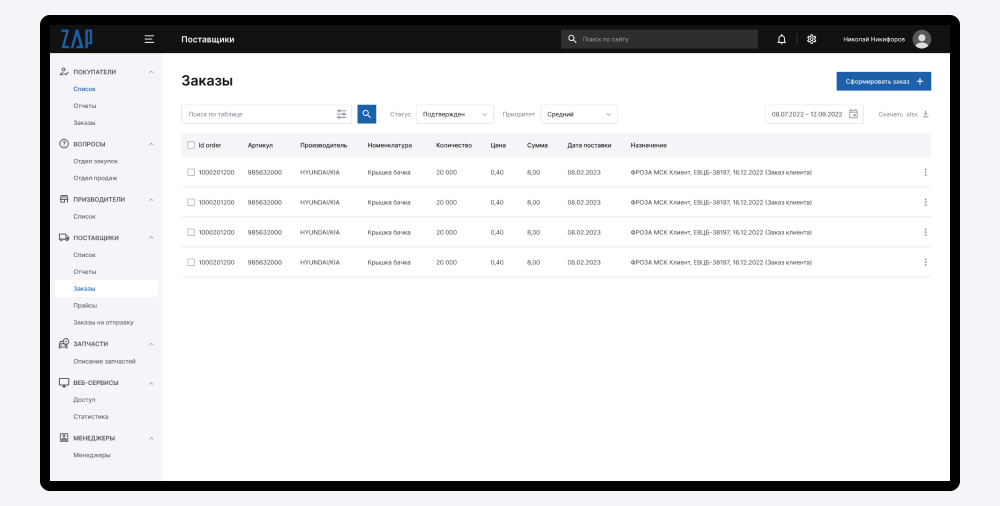Collapse the Запчасти section chevron

coord(151,345)
